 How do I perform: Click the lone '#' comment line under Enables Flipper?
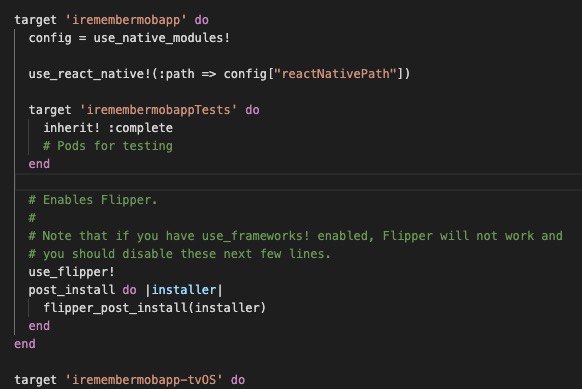click(x=32, y=218)
